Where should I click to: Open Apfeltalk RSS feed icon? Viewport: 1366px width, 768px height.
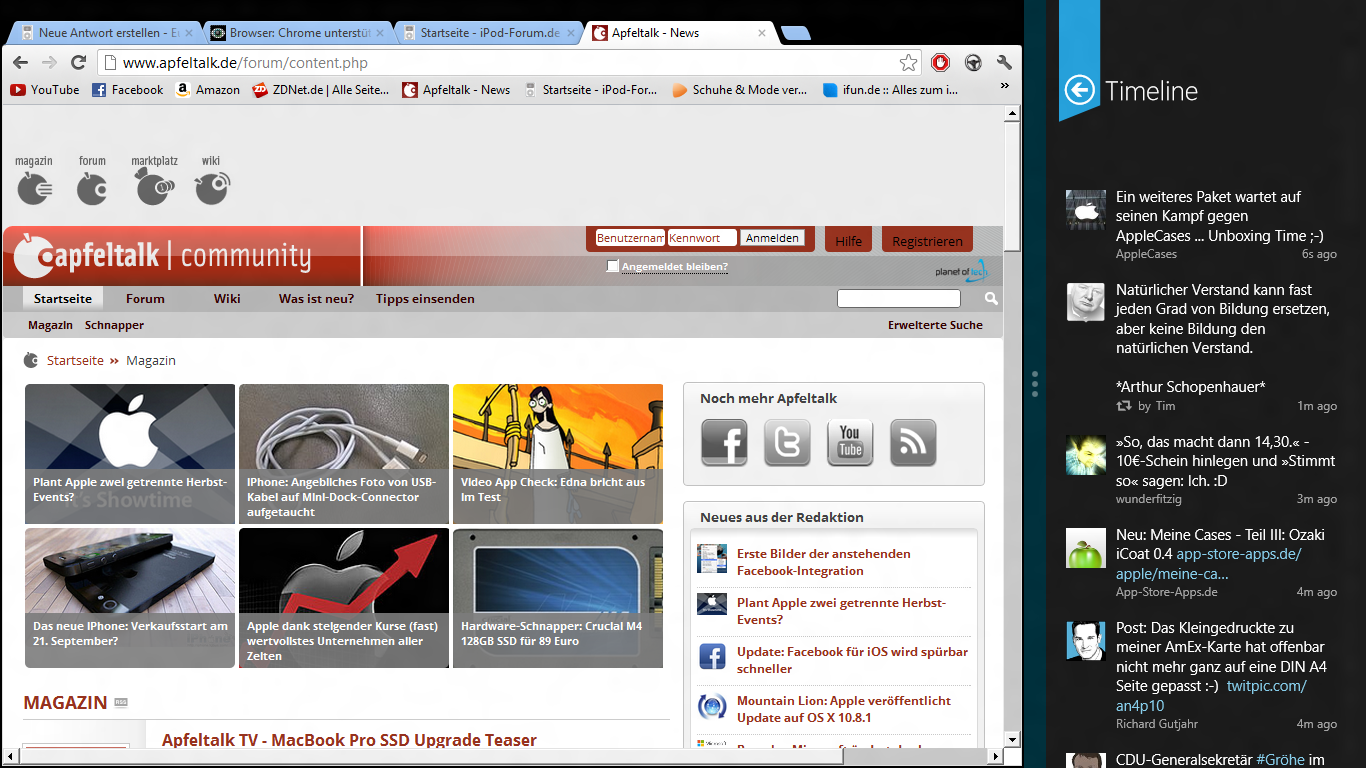[x=913, y=442]
